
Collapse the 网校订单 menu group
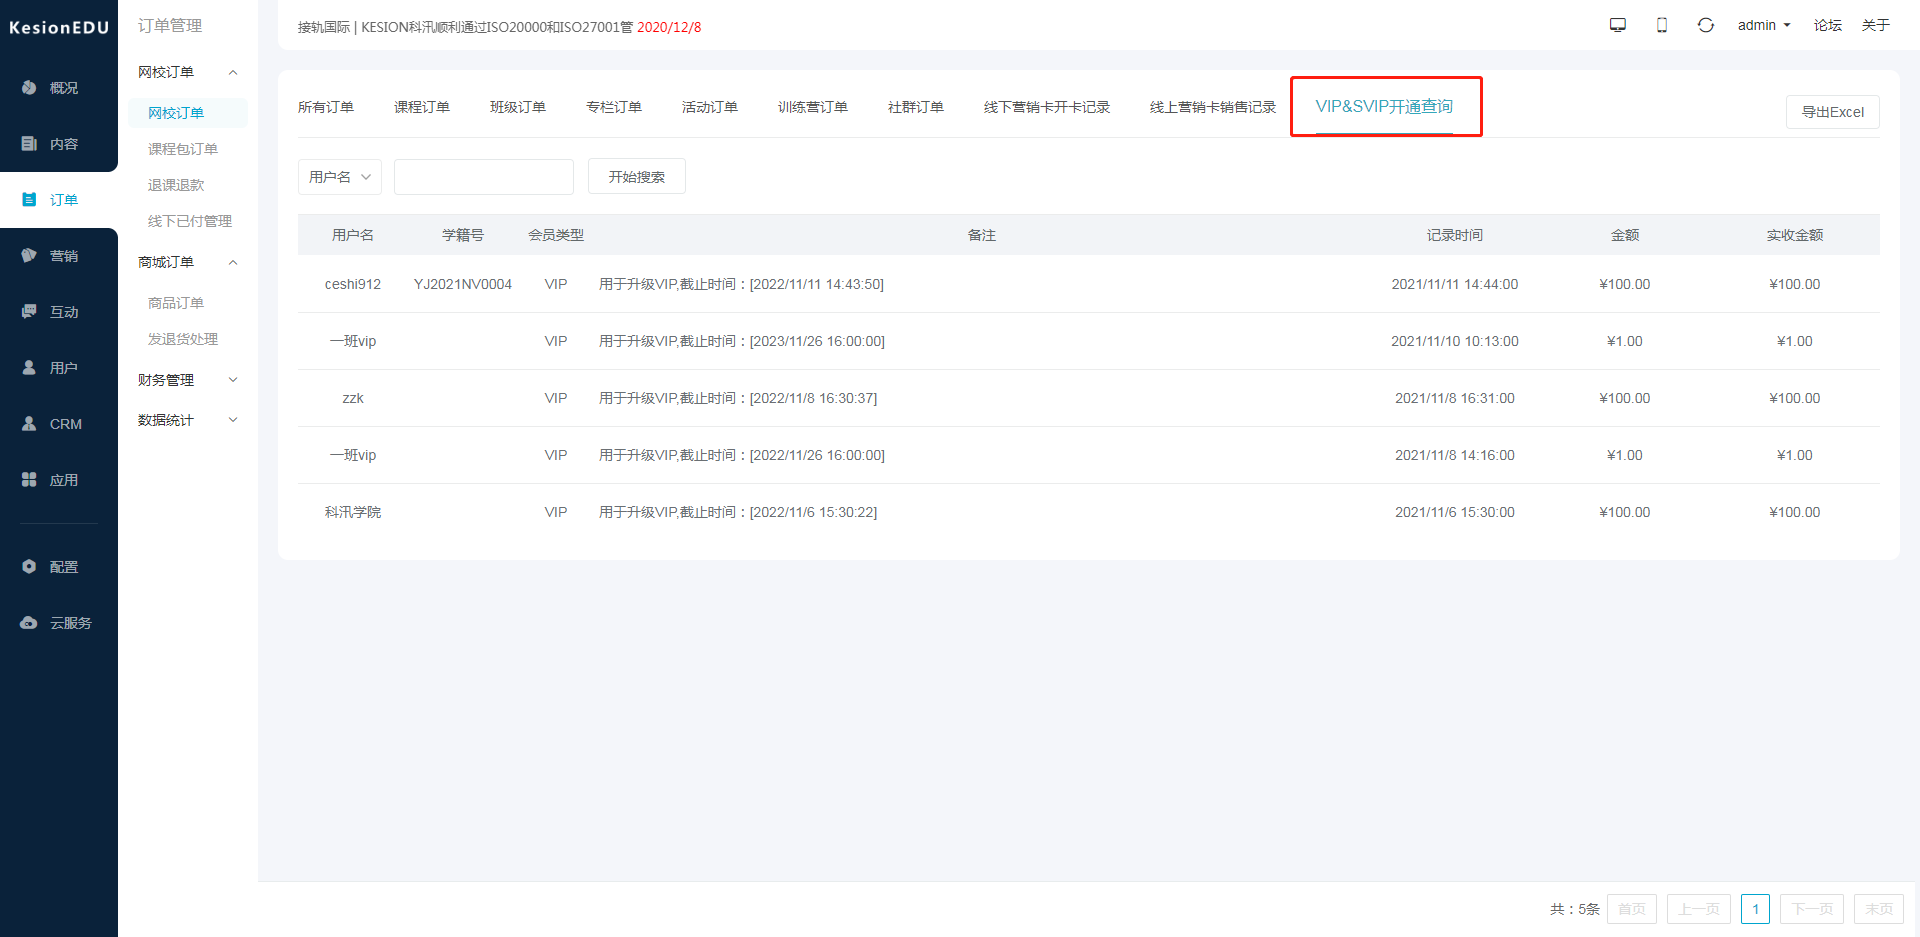click(233, 72)
